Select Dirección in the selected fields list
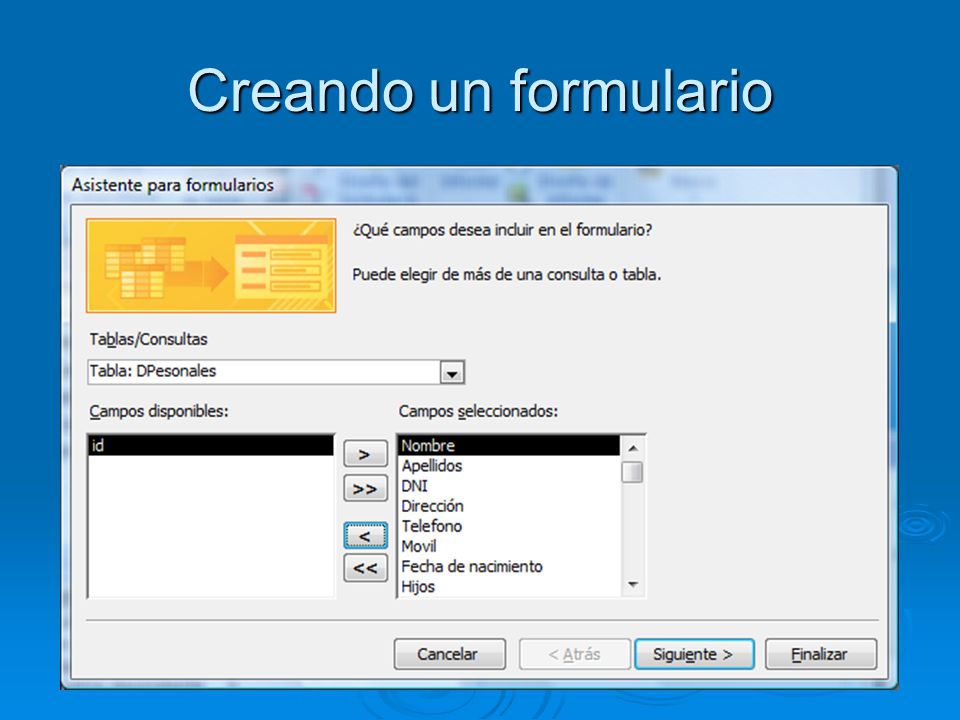The image size is (960, 720). click(509, 506)
